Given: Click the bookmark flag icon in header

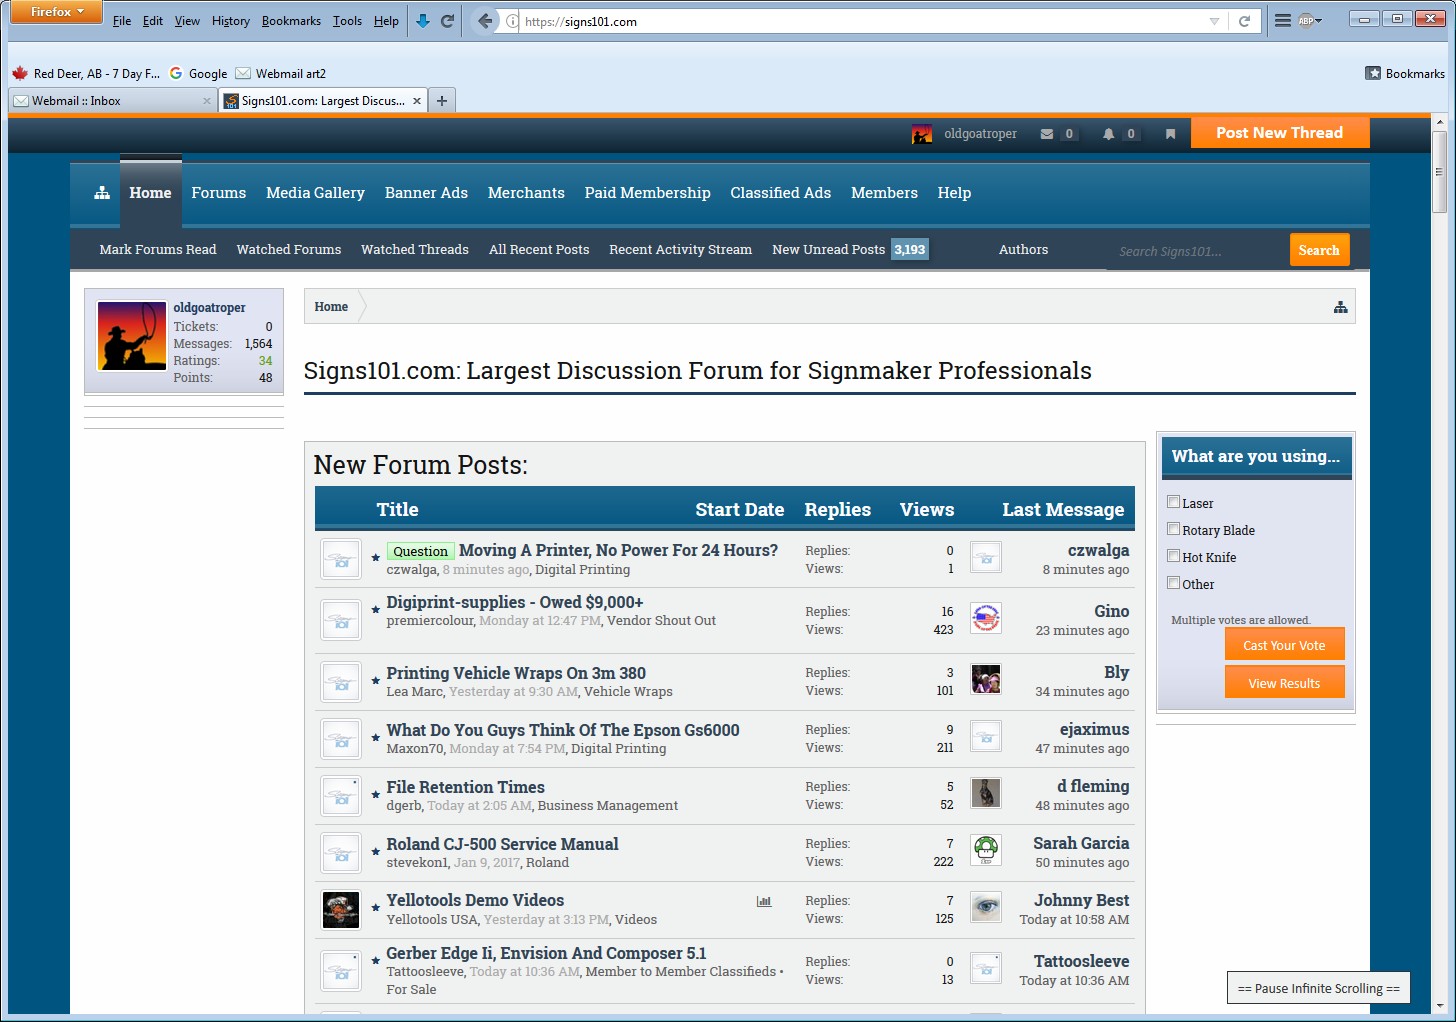Looking at the screenshot, I should (x=1170, y=134).
